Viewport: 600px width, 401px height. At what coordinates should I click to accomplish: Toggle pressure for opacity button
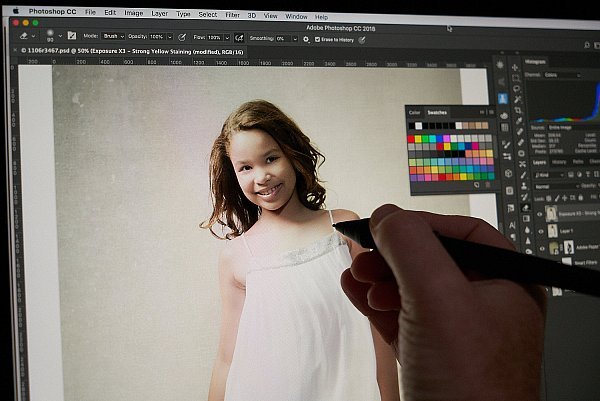tap(182, 37)
